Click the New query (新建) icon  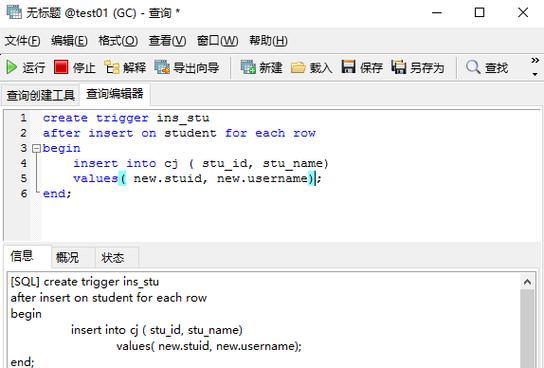[x=248, y=67]
